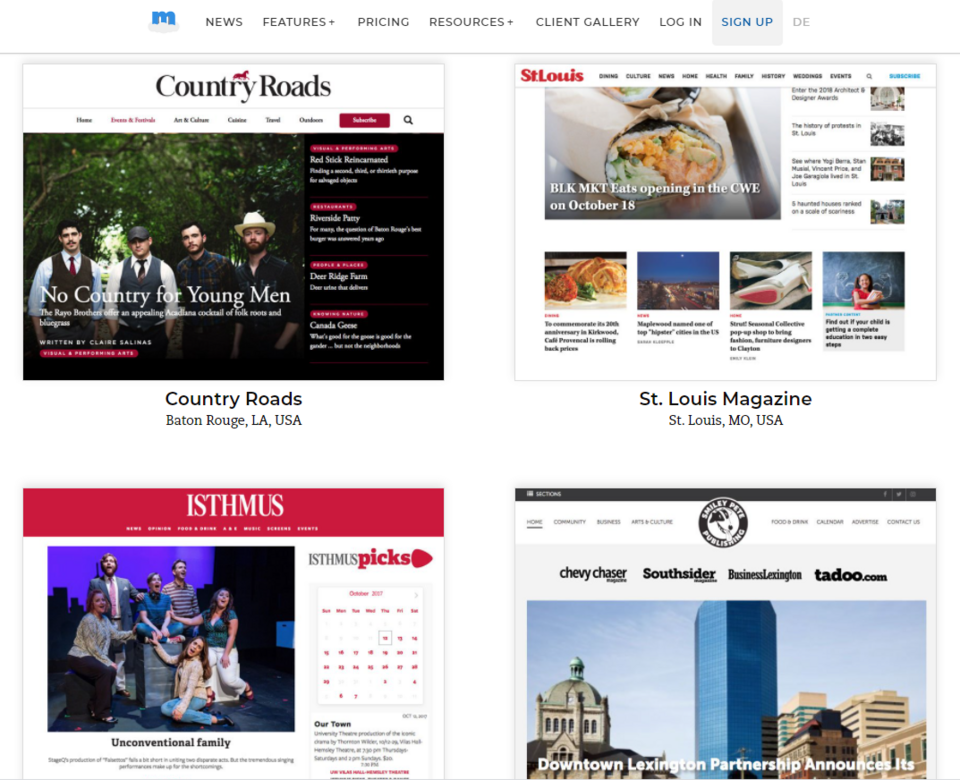Click the 'St. Louis, MO, USA' text
The height and width of the screenshot is (780, 960).
click(x=726, y=420)
